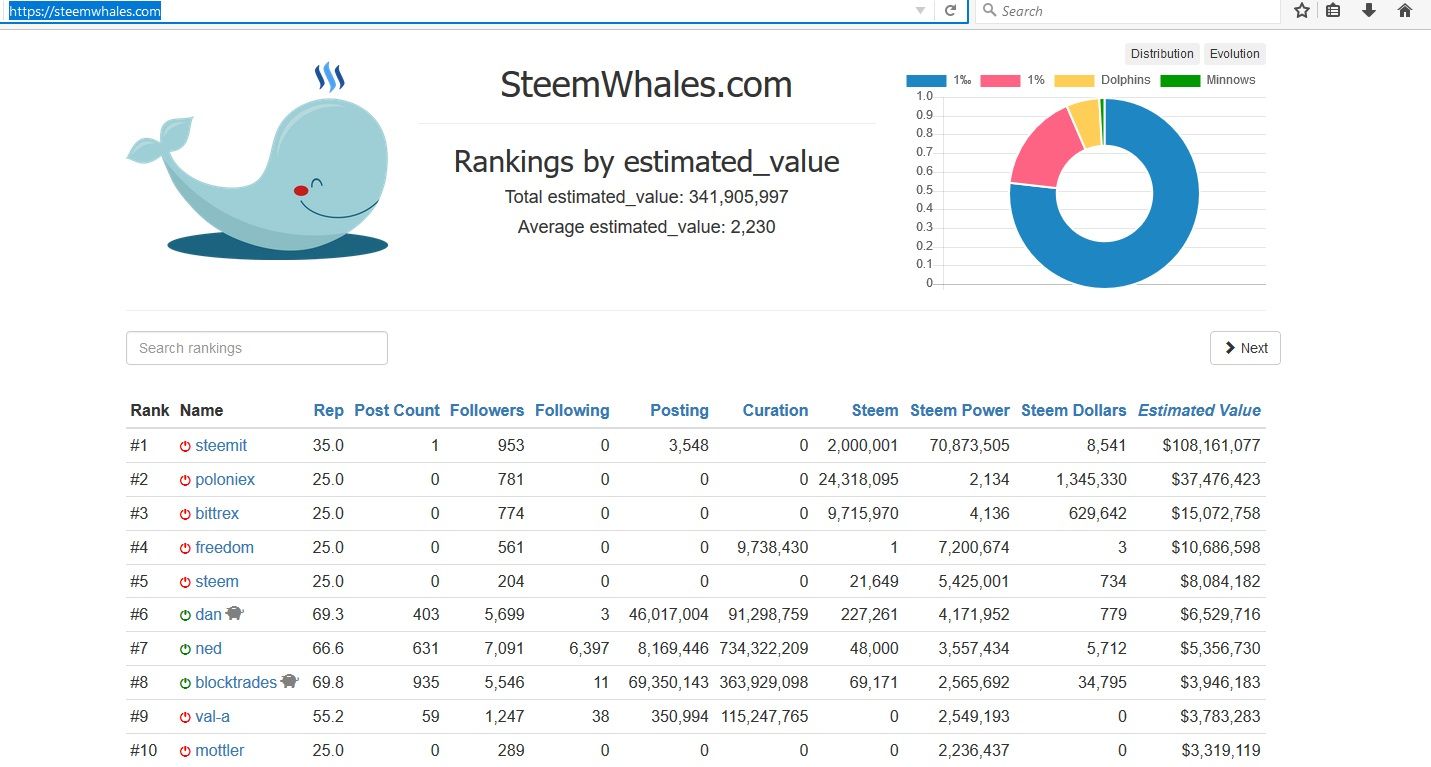Screen dimensions: 1431x767
Task: Click the 734,322,209 curation value for ned
Action: coord(764,648)
